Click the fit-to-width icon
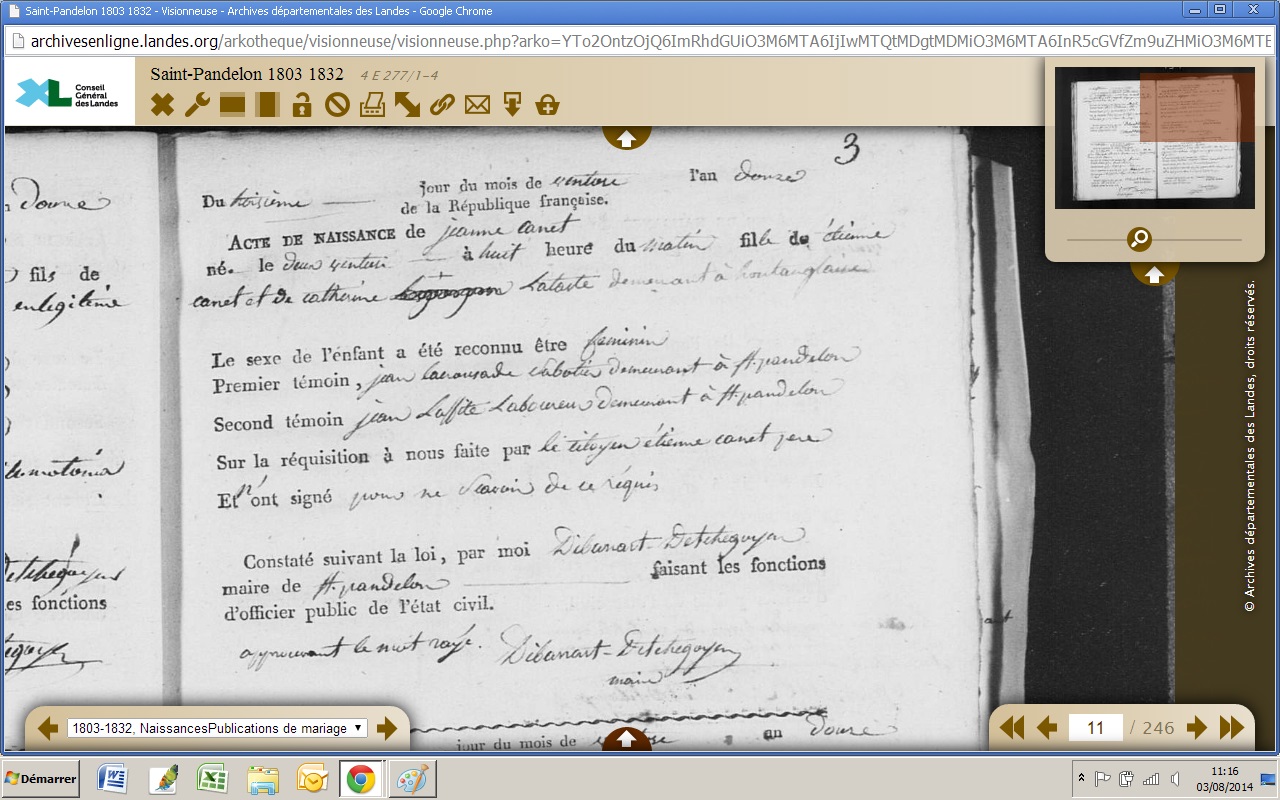 pyautogui.click(x=232, y=104)
